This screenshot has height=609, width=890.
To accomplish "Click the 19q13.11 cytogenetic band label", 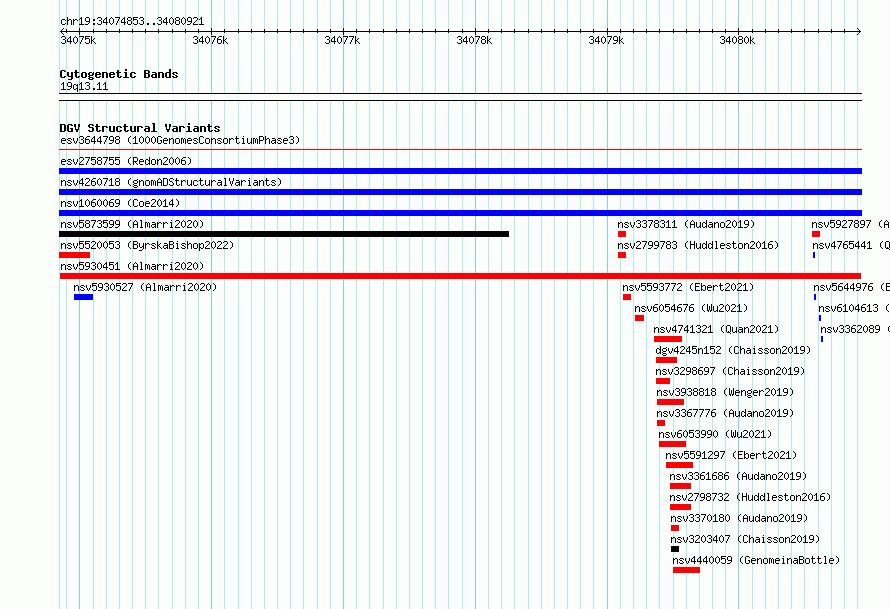I will coord(84,86).
